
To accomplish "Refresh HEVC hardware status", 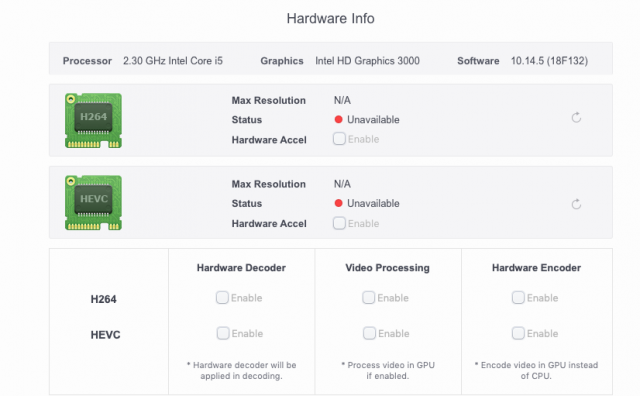I will tap(576, 204).
